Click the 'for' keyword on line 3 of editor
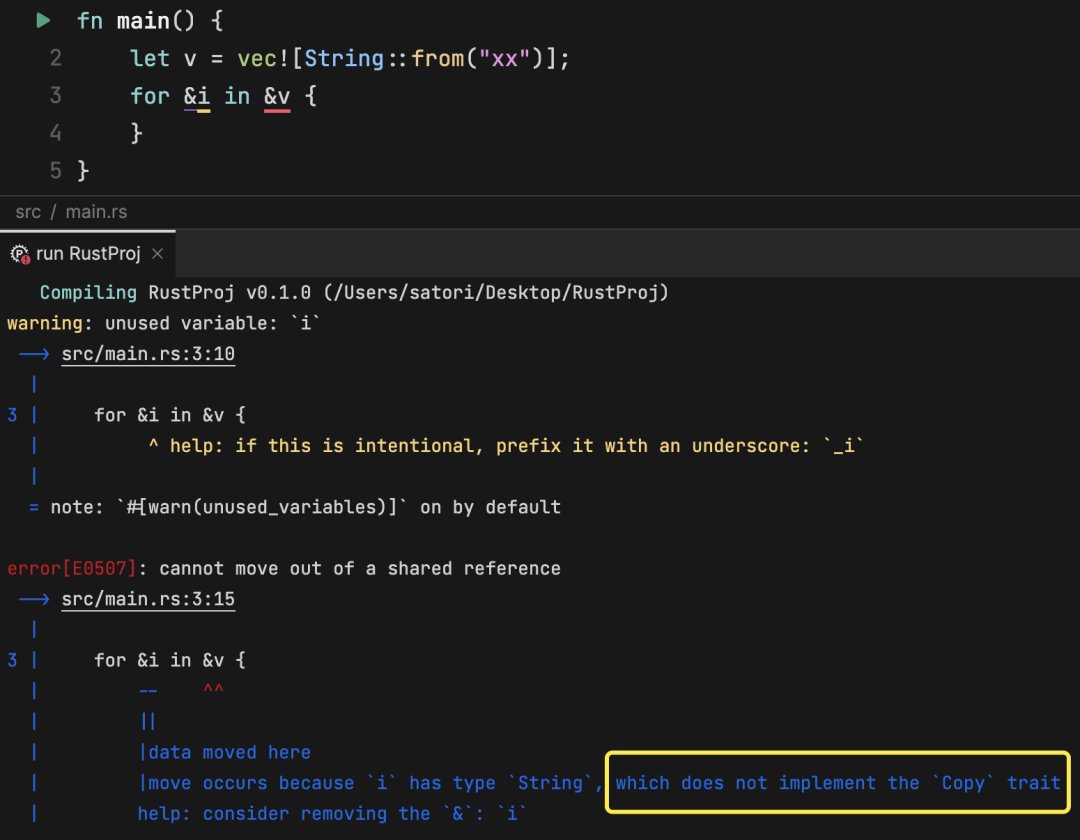The height and width of the screenshot is (840, 1080). tap(149, 96)
